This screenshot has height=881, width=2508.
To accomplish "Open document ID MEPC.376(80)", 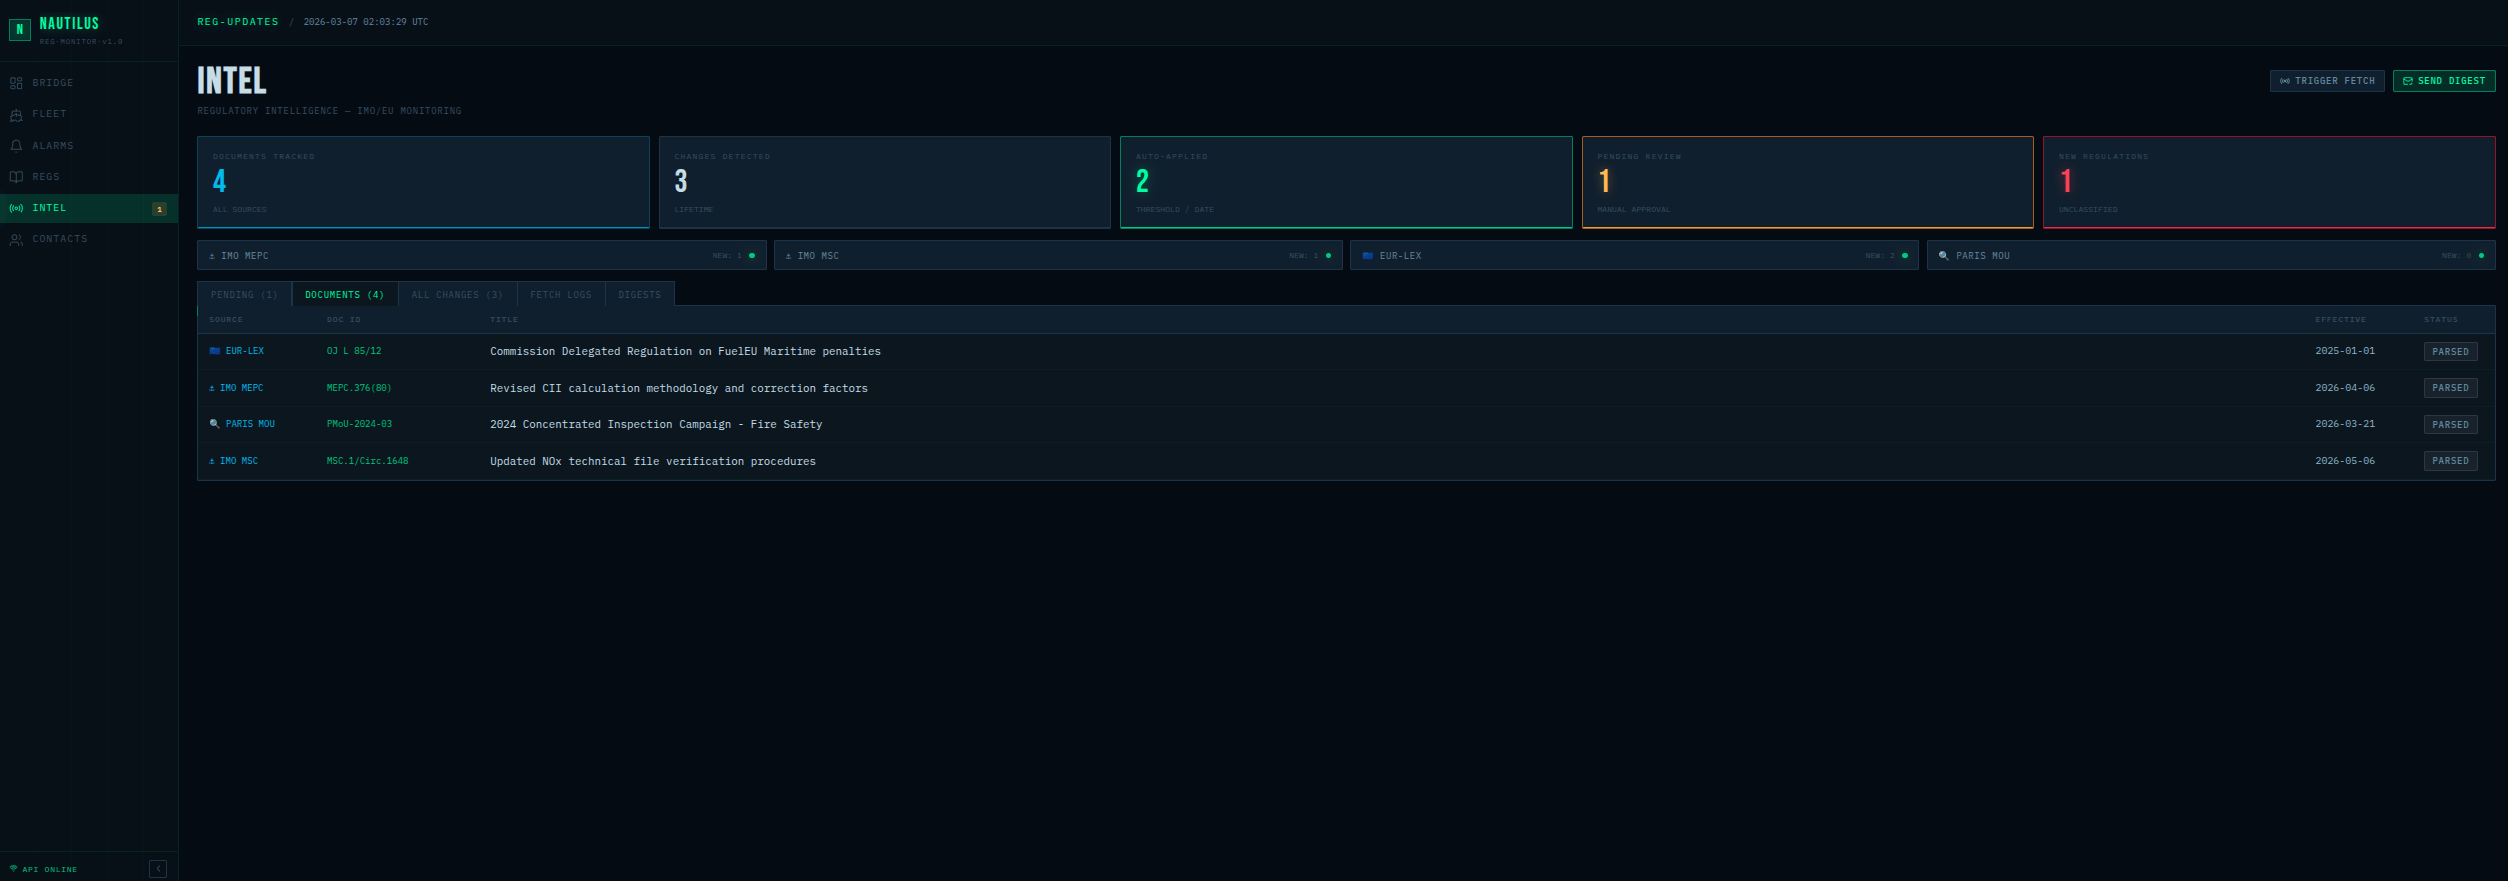I will [x=359, y=388].
